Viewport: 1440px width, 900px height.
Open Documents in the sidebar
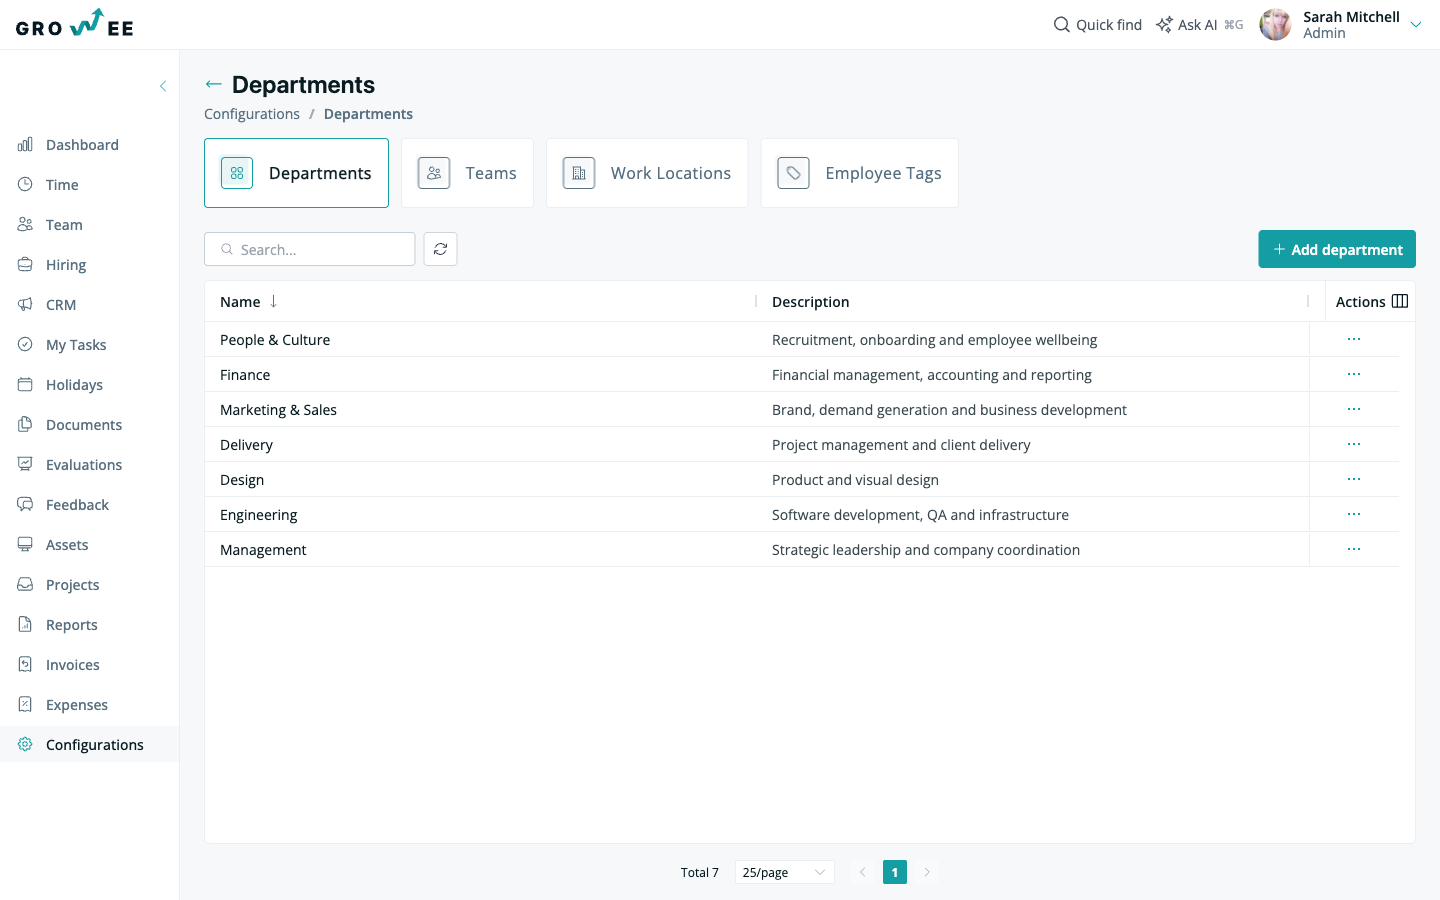pos(84,425)
